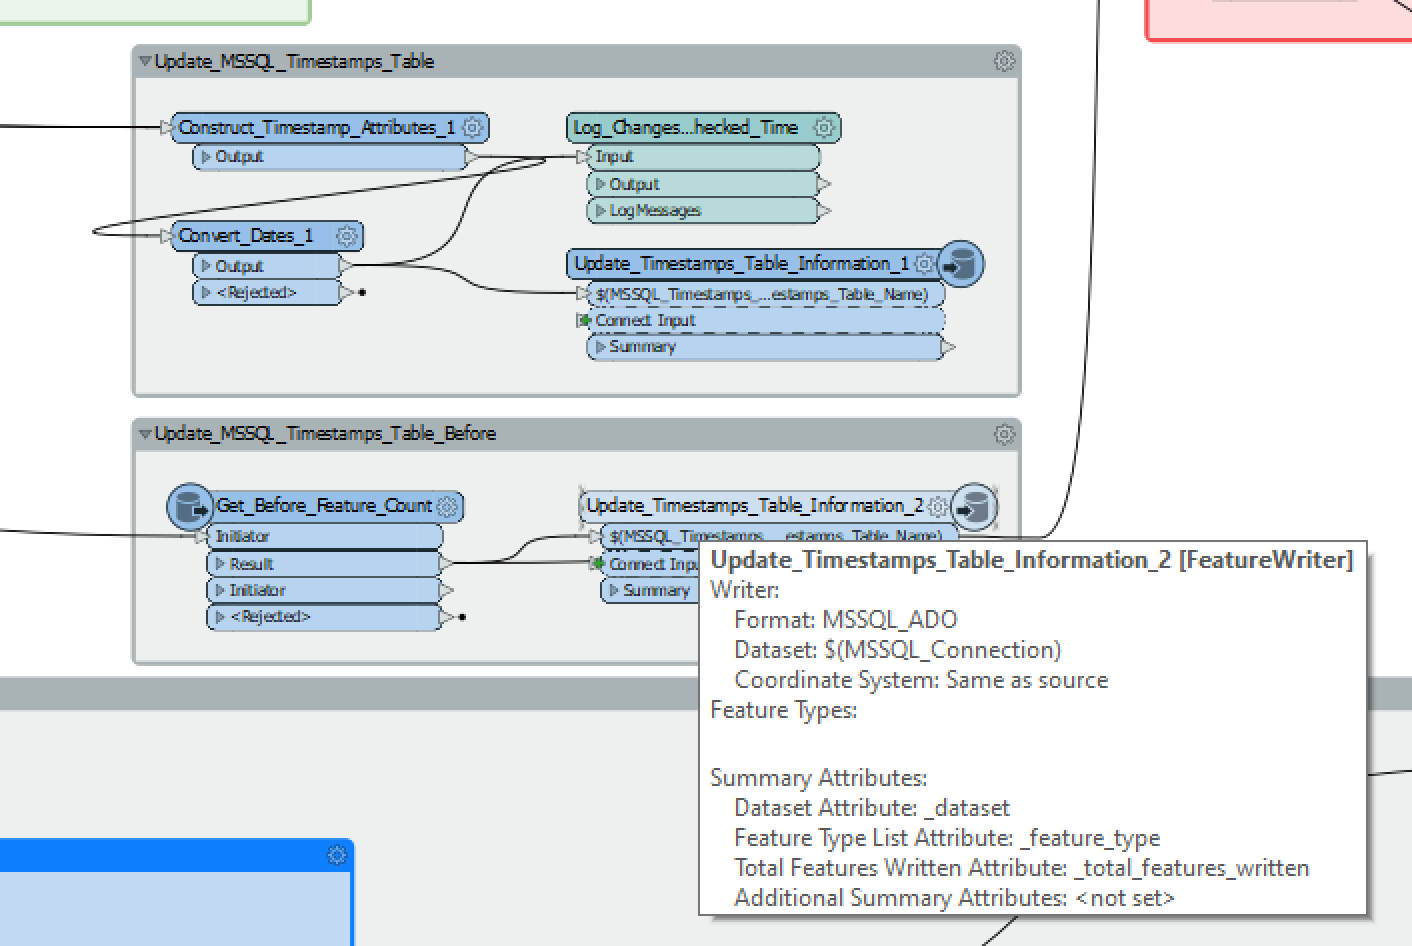Expand Rejected port of Convert_Dates_1
This screenshot has width=1412, height=946.
[206, 293]
